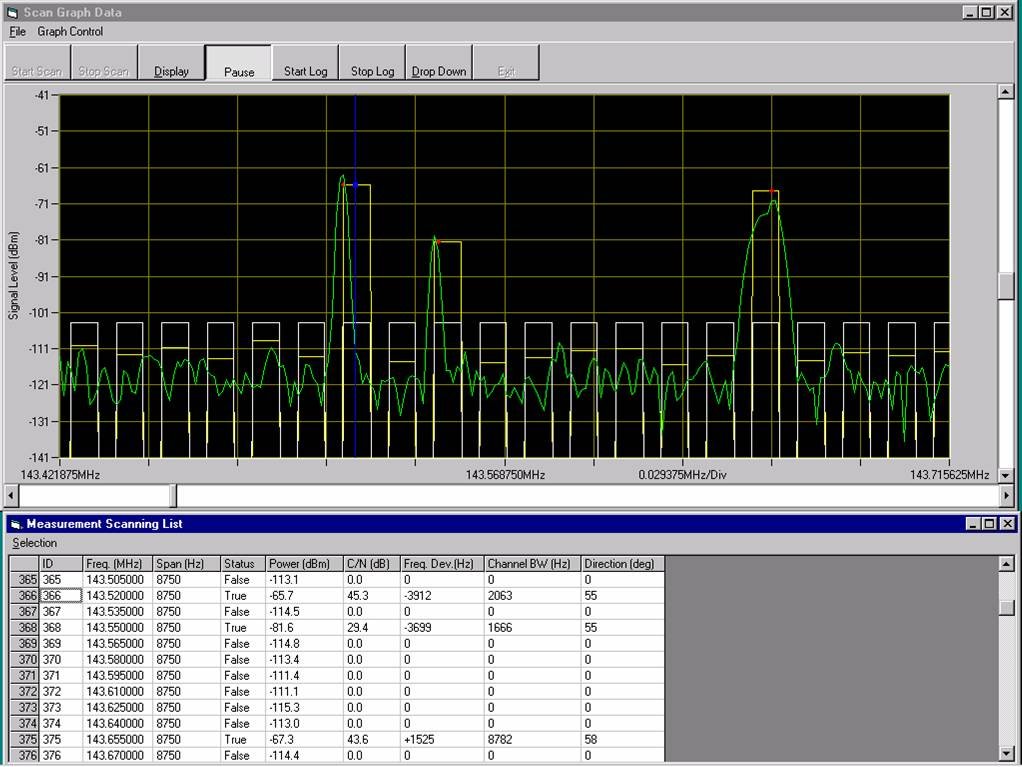Click the Channel BW (Hz) column header

533,564
